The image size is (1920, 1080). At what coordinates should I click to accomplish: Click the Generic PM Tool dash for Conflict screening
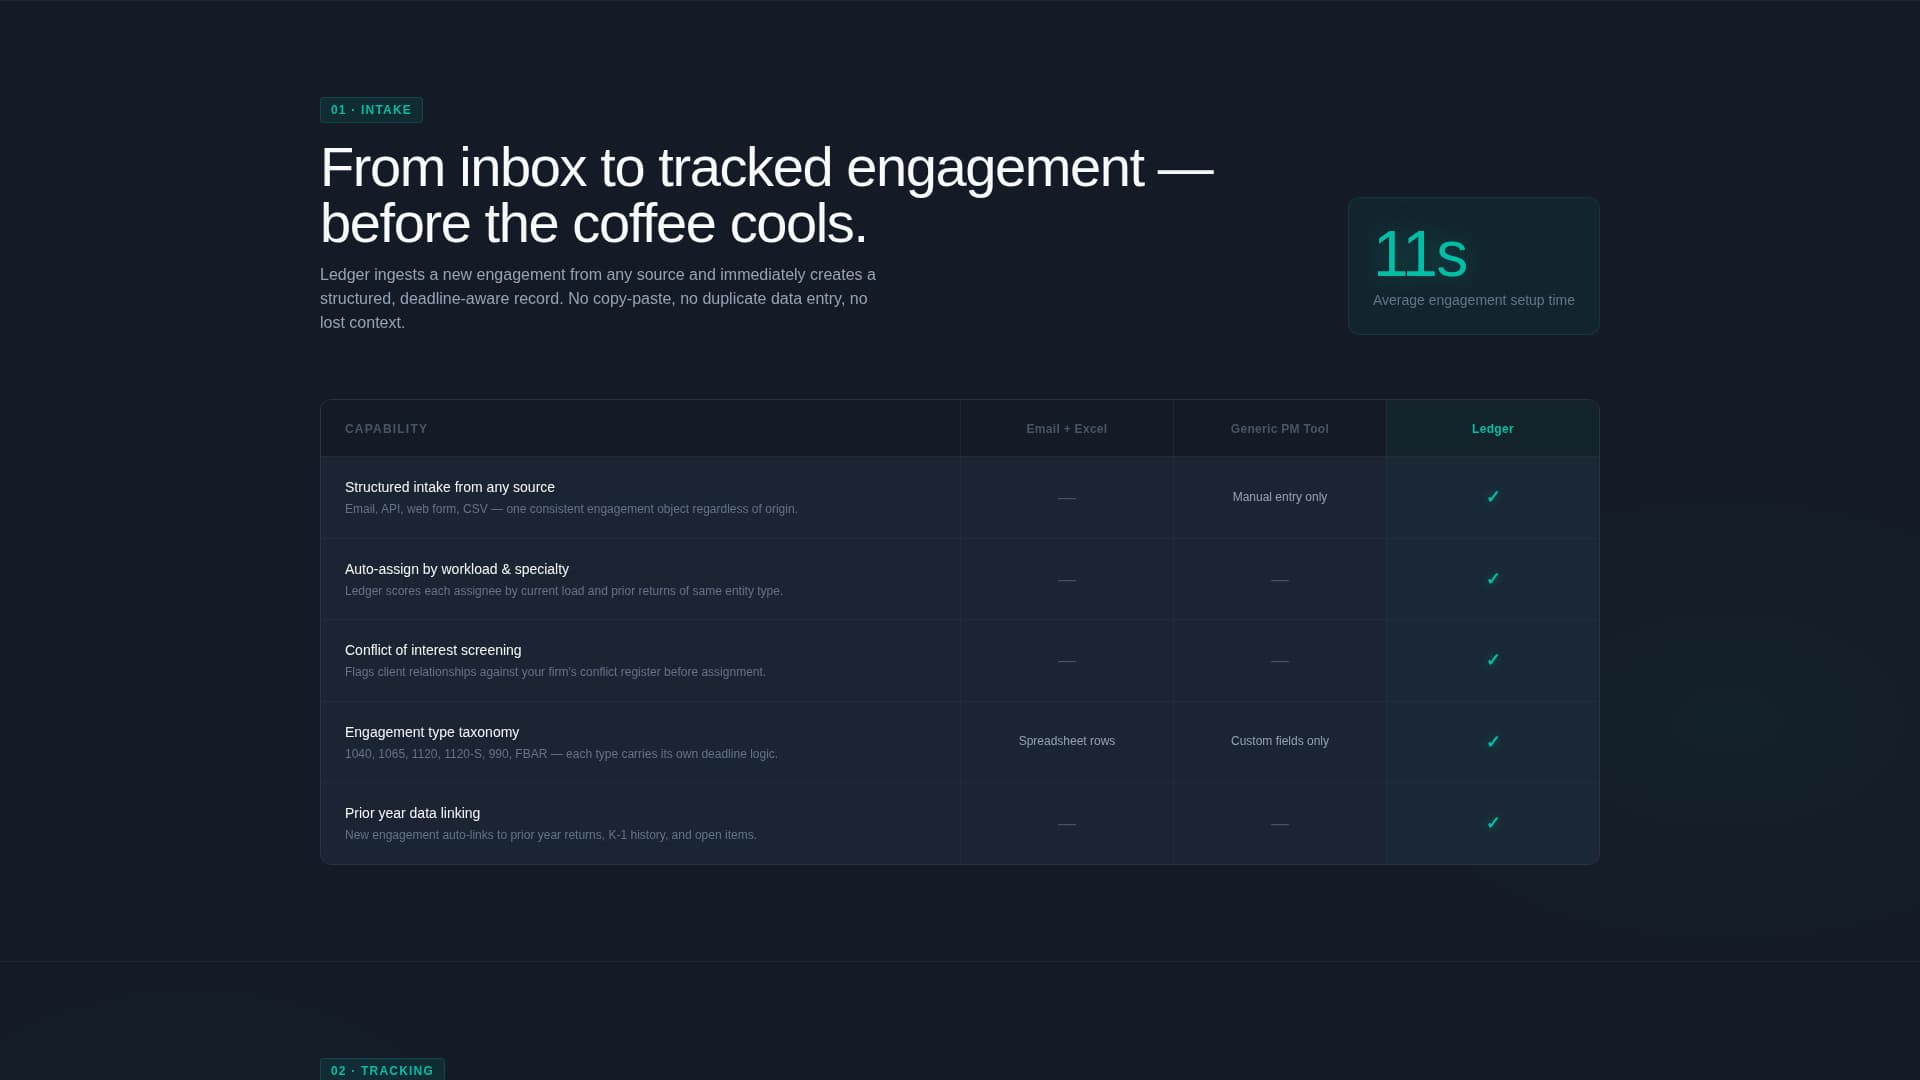pos(1279,661)
